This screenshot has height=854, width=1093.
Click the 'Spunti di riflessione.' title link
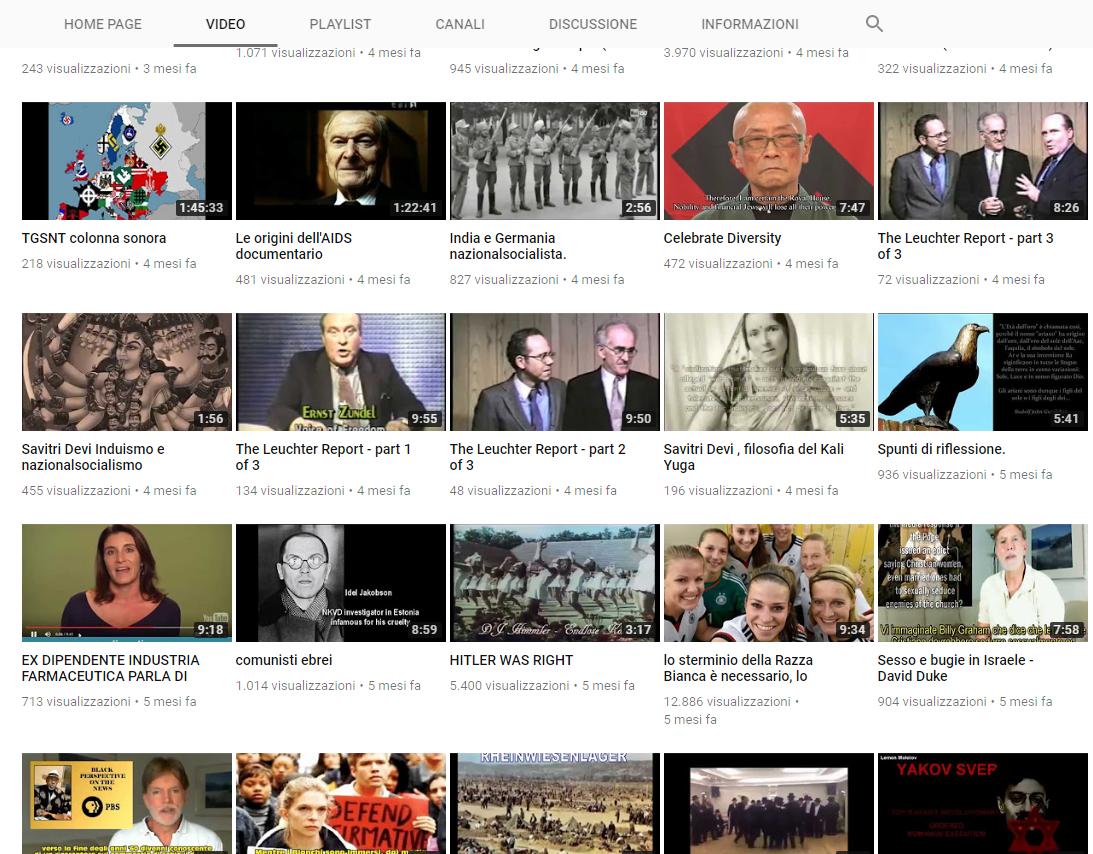click(x=941, y=449)
